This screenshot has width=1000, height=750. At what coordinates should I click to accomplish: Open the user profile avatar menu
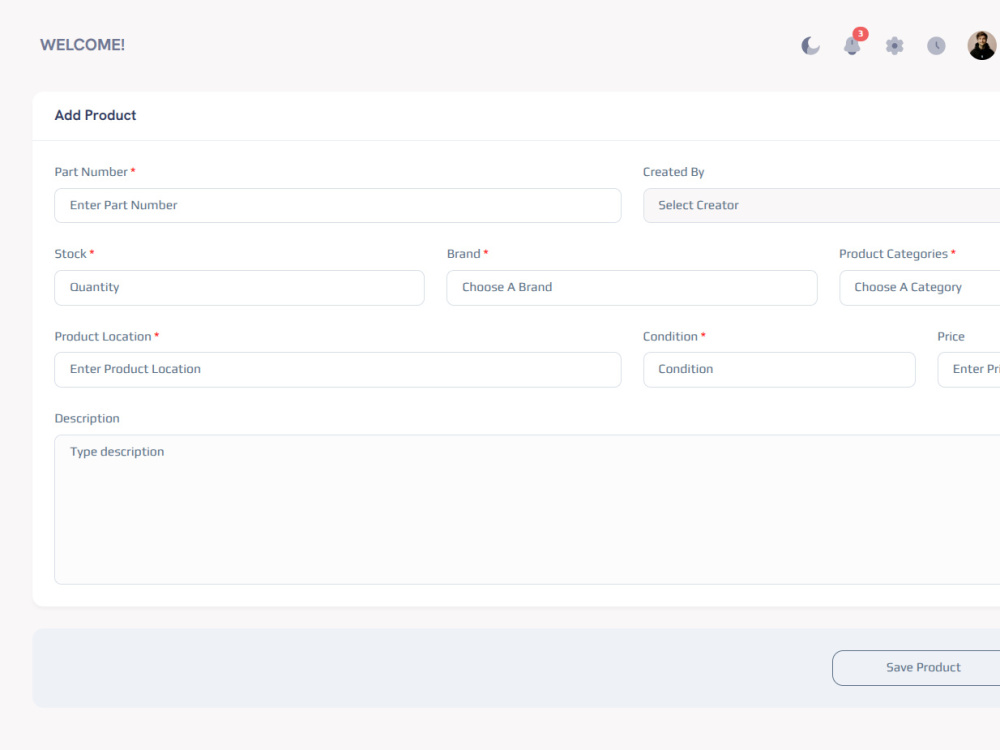[982, 46]
